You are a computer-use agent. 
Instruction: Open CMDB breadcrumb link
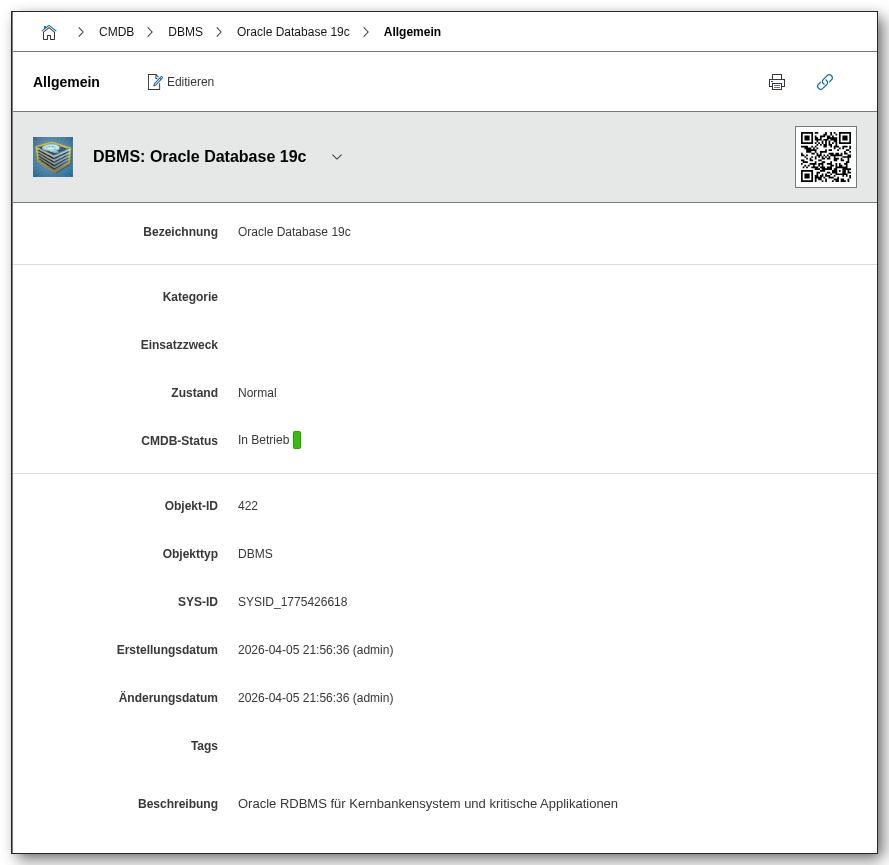click(x=116, y=32)
